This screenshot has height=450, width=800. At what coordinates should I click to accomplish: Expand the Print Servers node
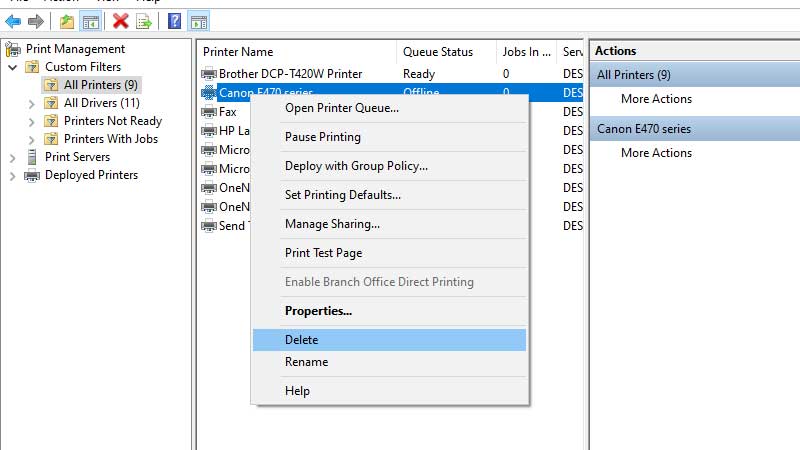click(13, 158)
